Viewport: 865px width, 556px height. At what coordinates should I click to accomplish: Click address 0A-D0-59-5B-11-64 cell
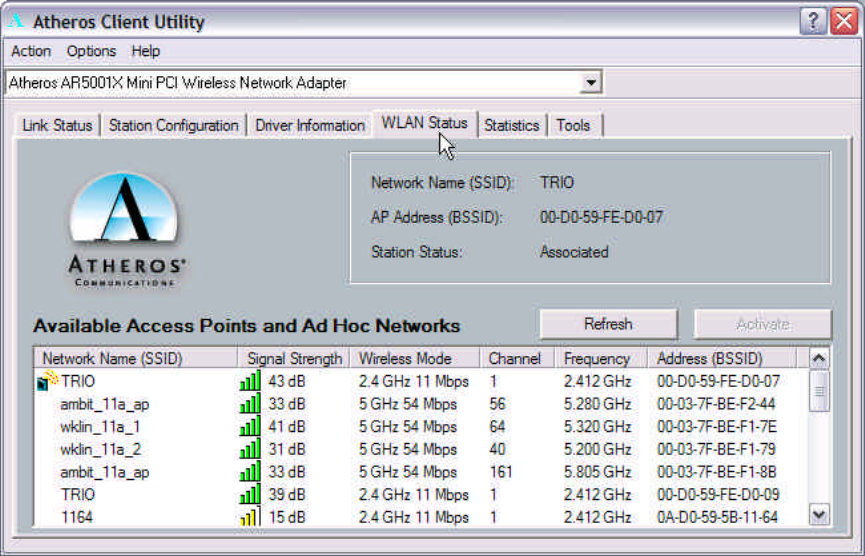(718, 517)
